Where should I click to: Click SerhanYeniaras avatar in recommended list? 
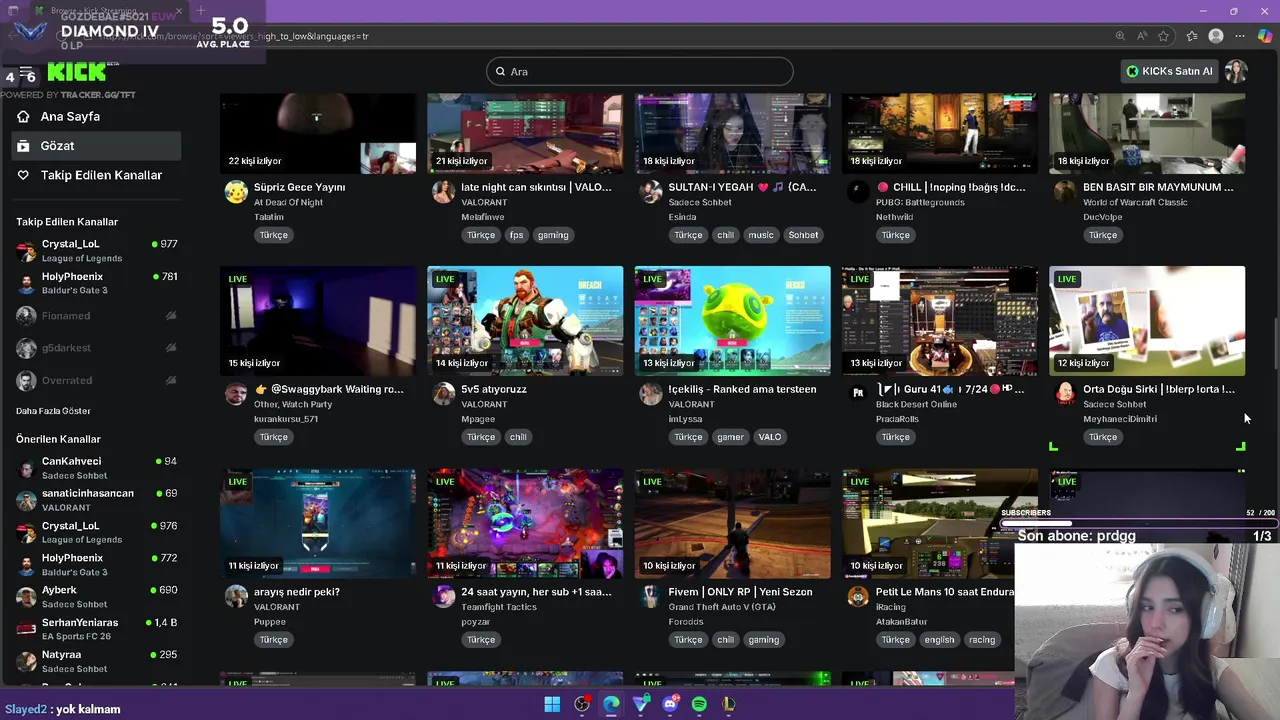(26, 629)
